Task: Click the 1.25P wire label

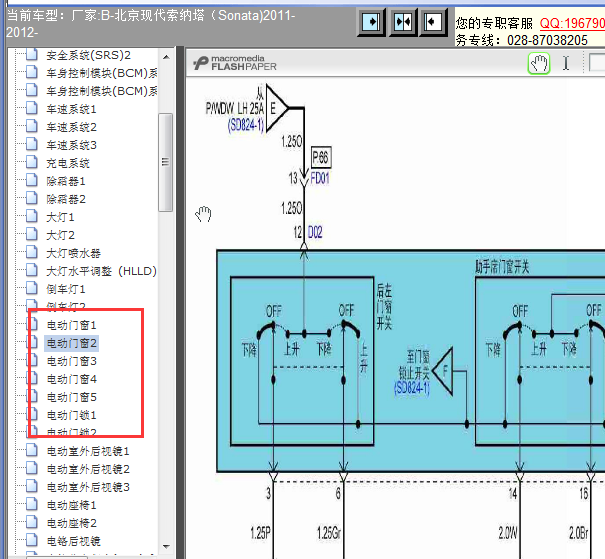Action: click(x=260, y=533)
